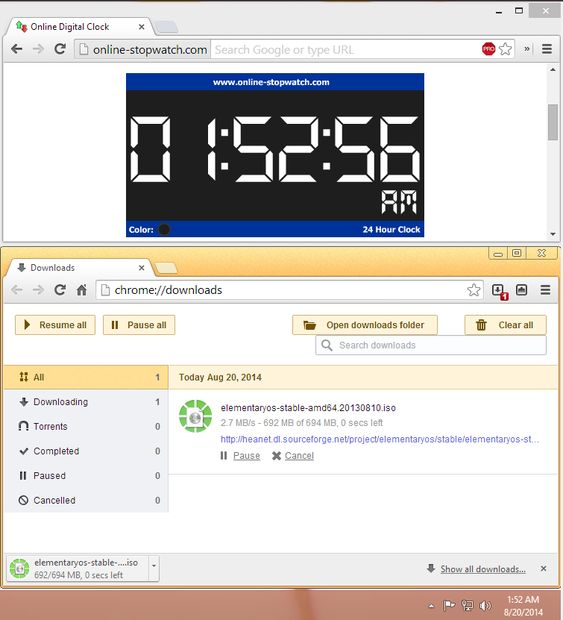The width and height of the screenshot is (563, 620).
Task: Click the Color swatch circle on the clock
Action: click(x=164, y=229)
